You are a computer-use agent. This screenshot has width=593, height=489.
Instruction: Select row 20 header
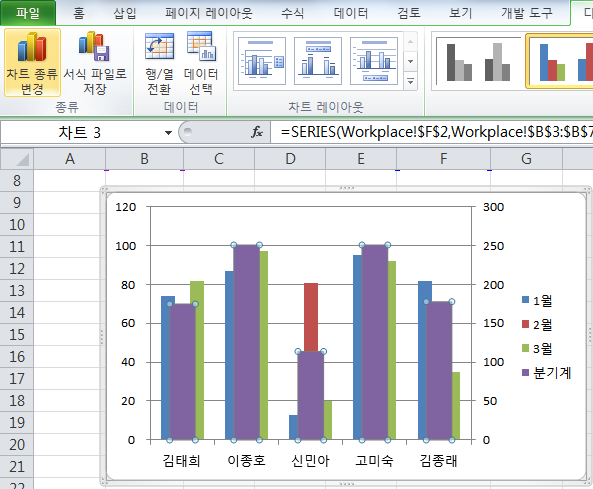coord(17,445)
